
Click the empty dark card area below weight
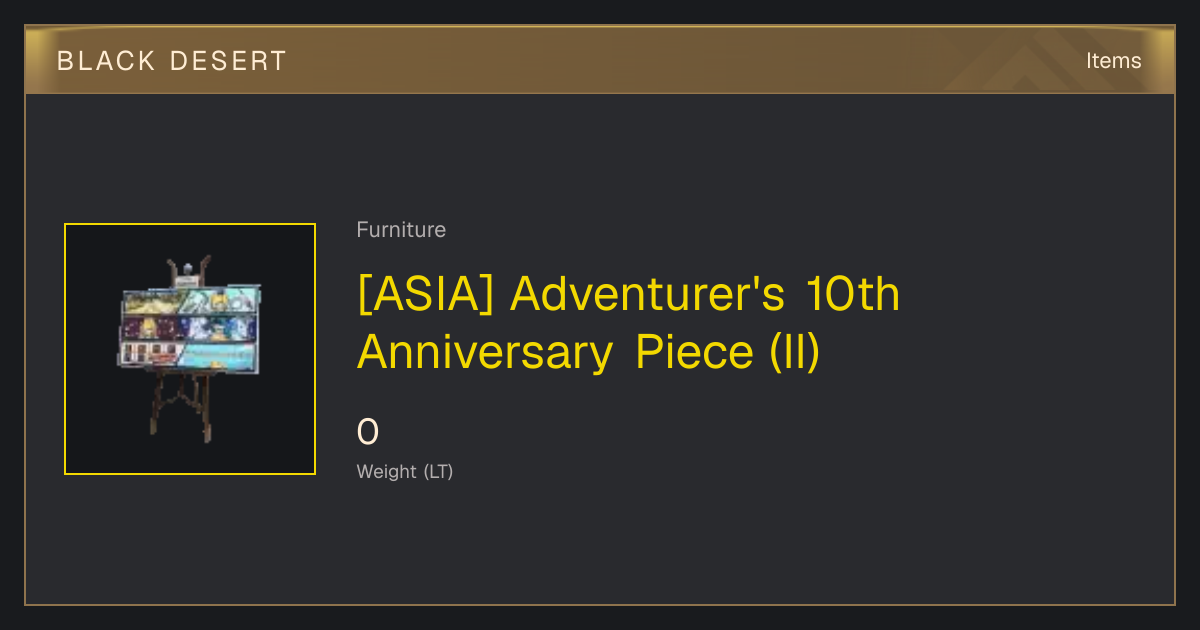click(600, 545)
